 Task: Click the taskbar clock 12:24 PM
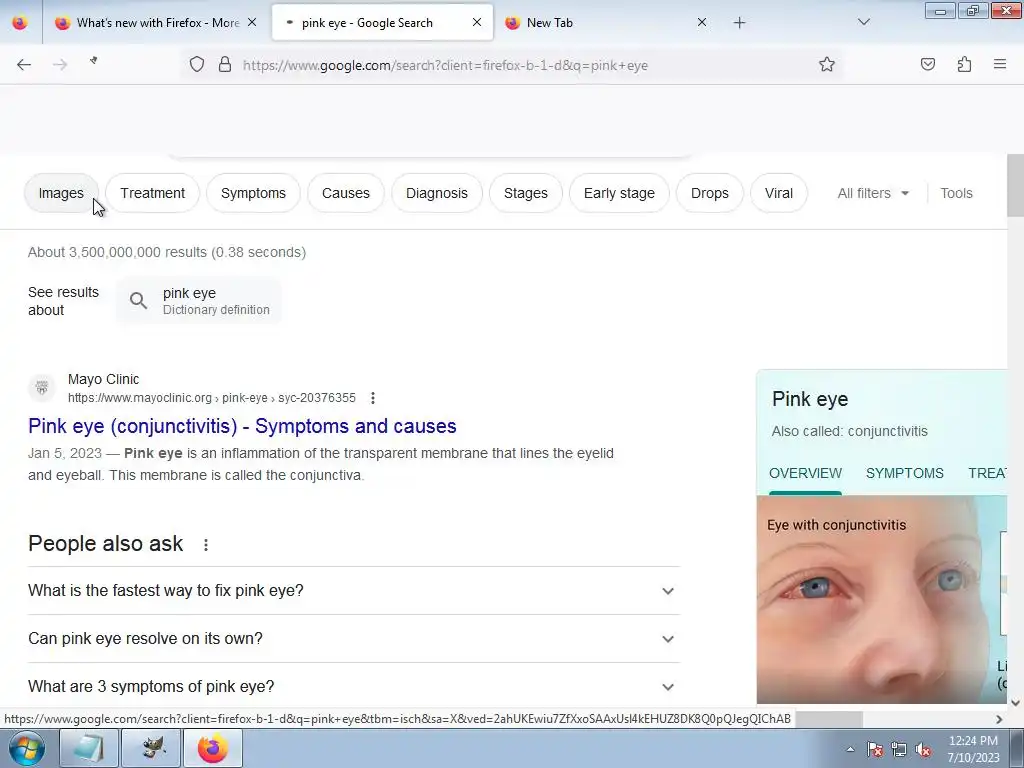(x=973, y=749)
